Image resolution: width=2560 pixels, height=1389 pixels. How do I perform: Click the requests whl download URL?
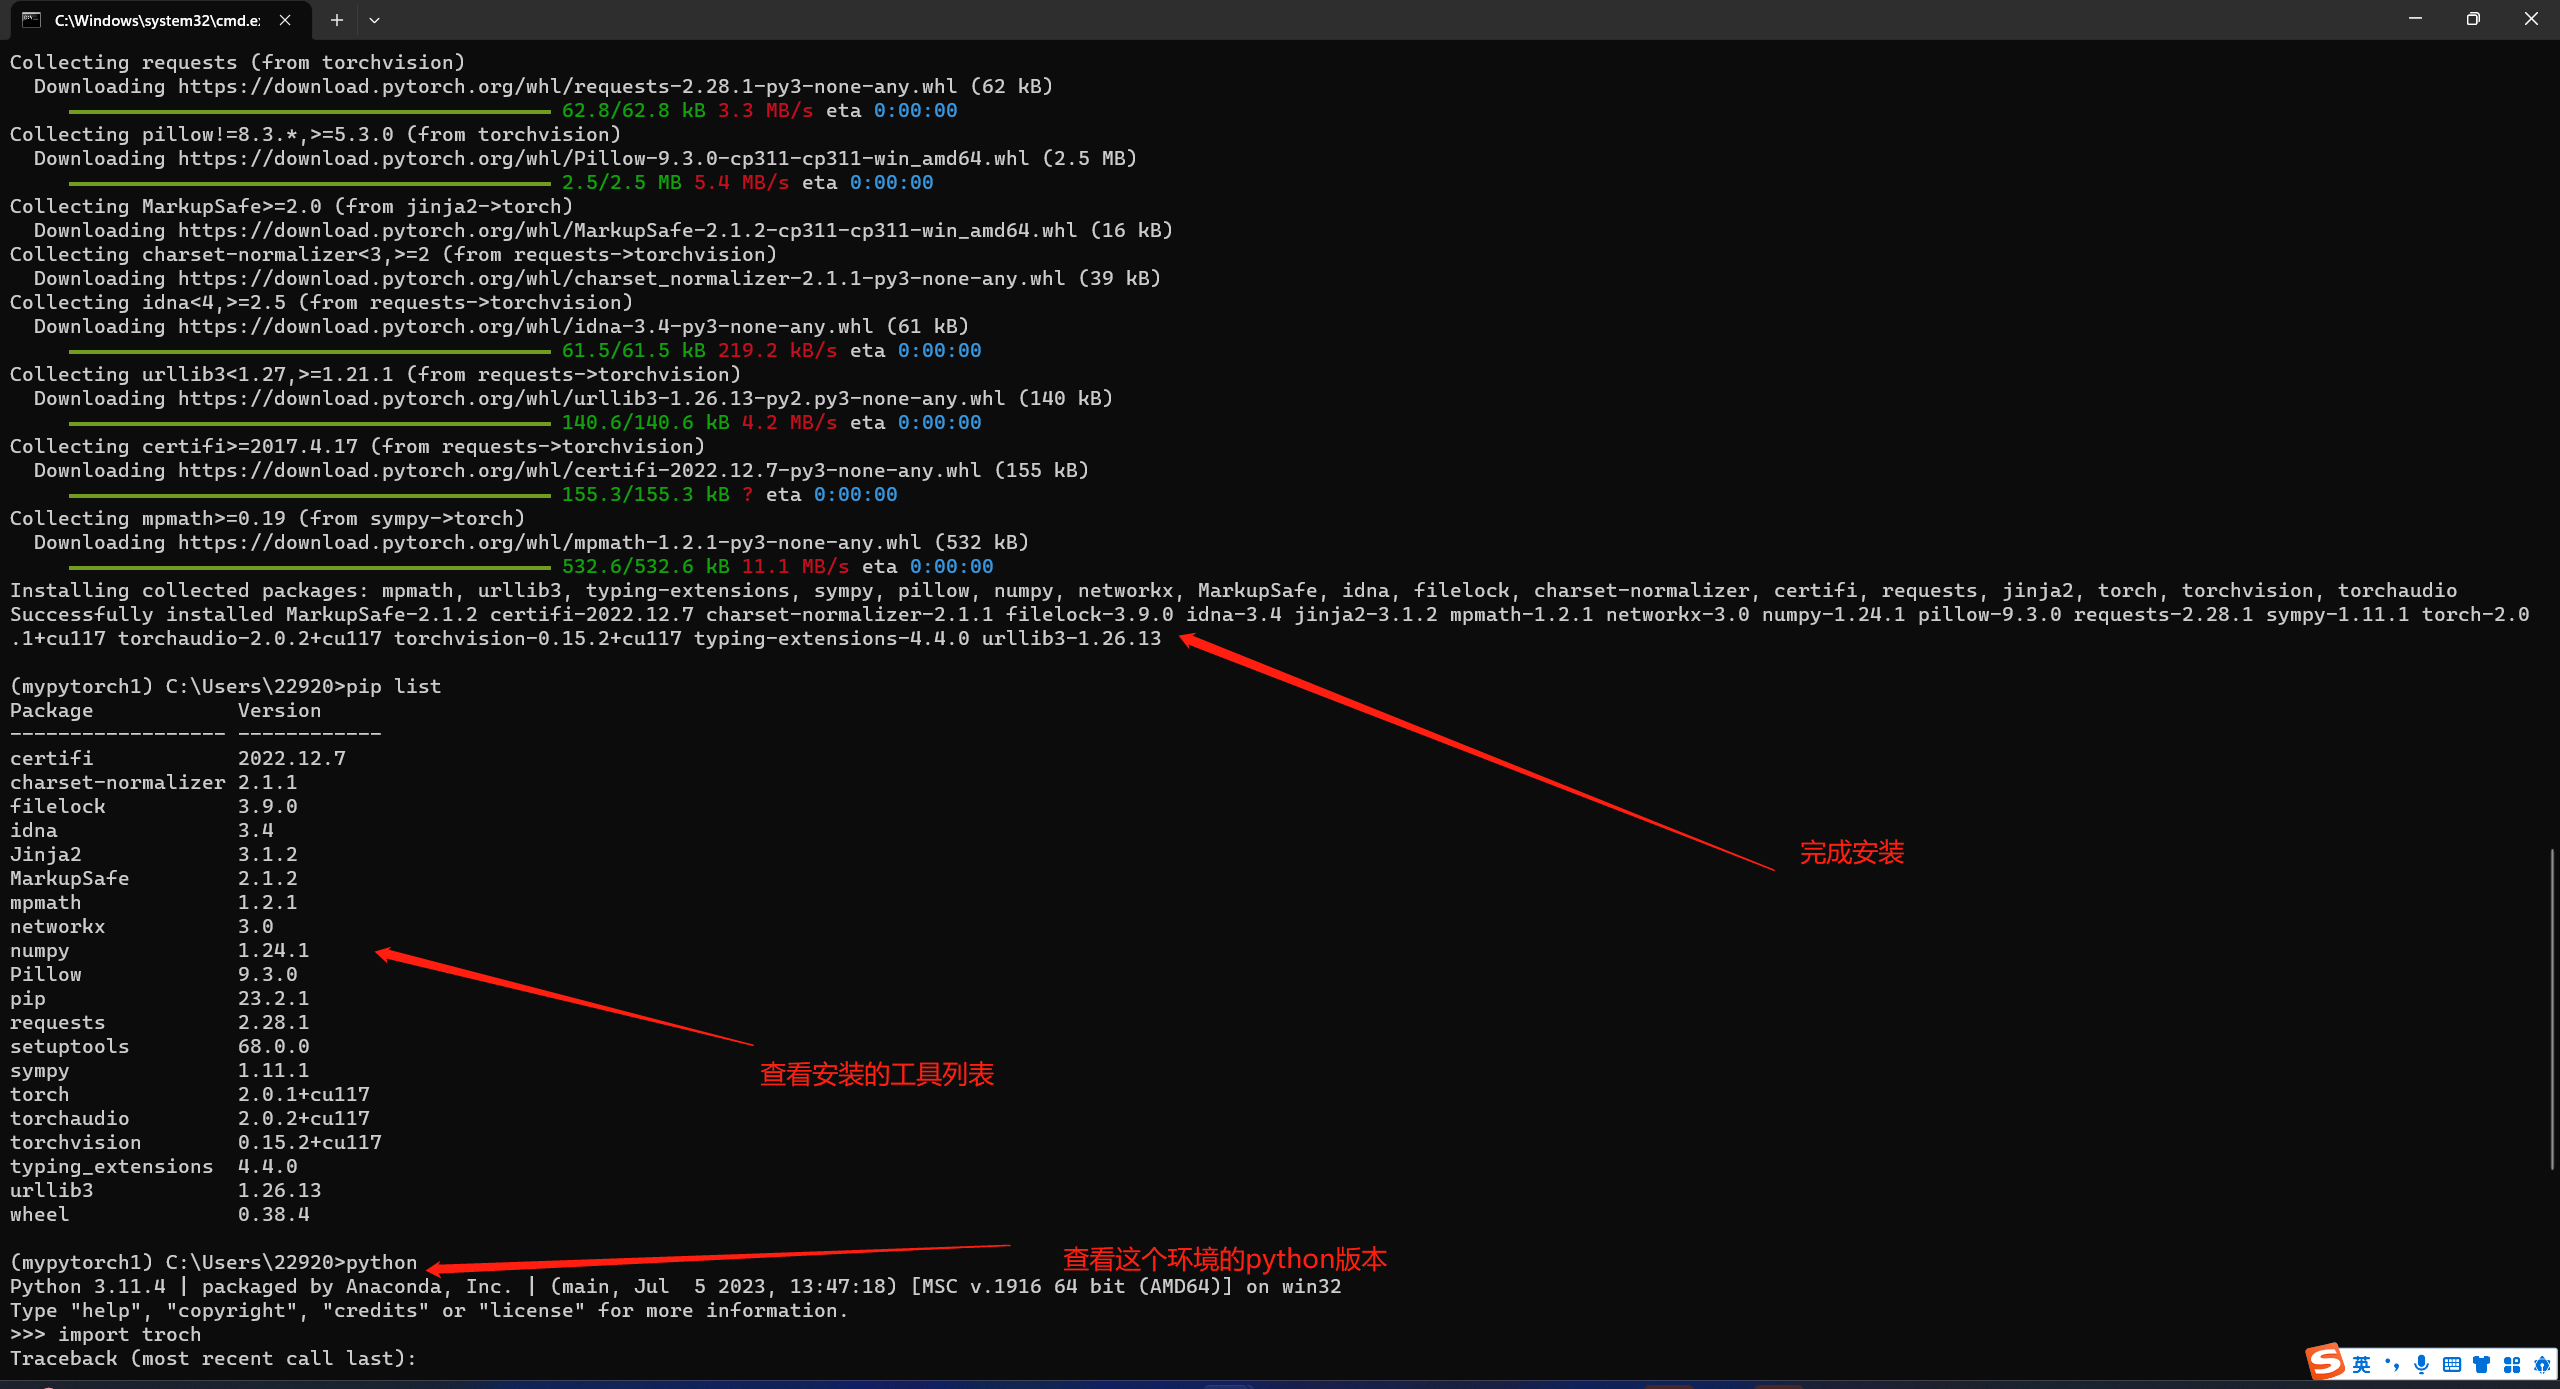coord(567,86)
